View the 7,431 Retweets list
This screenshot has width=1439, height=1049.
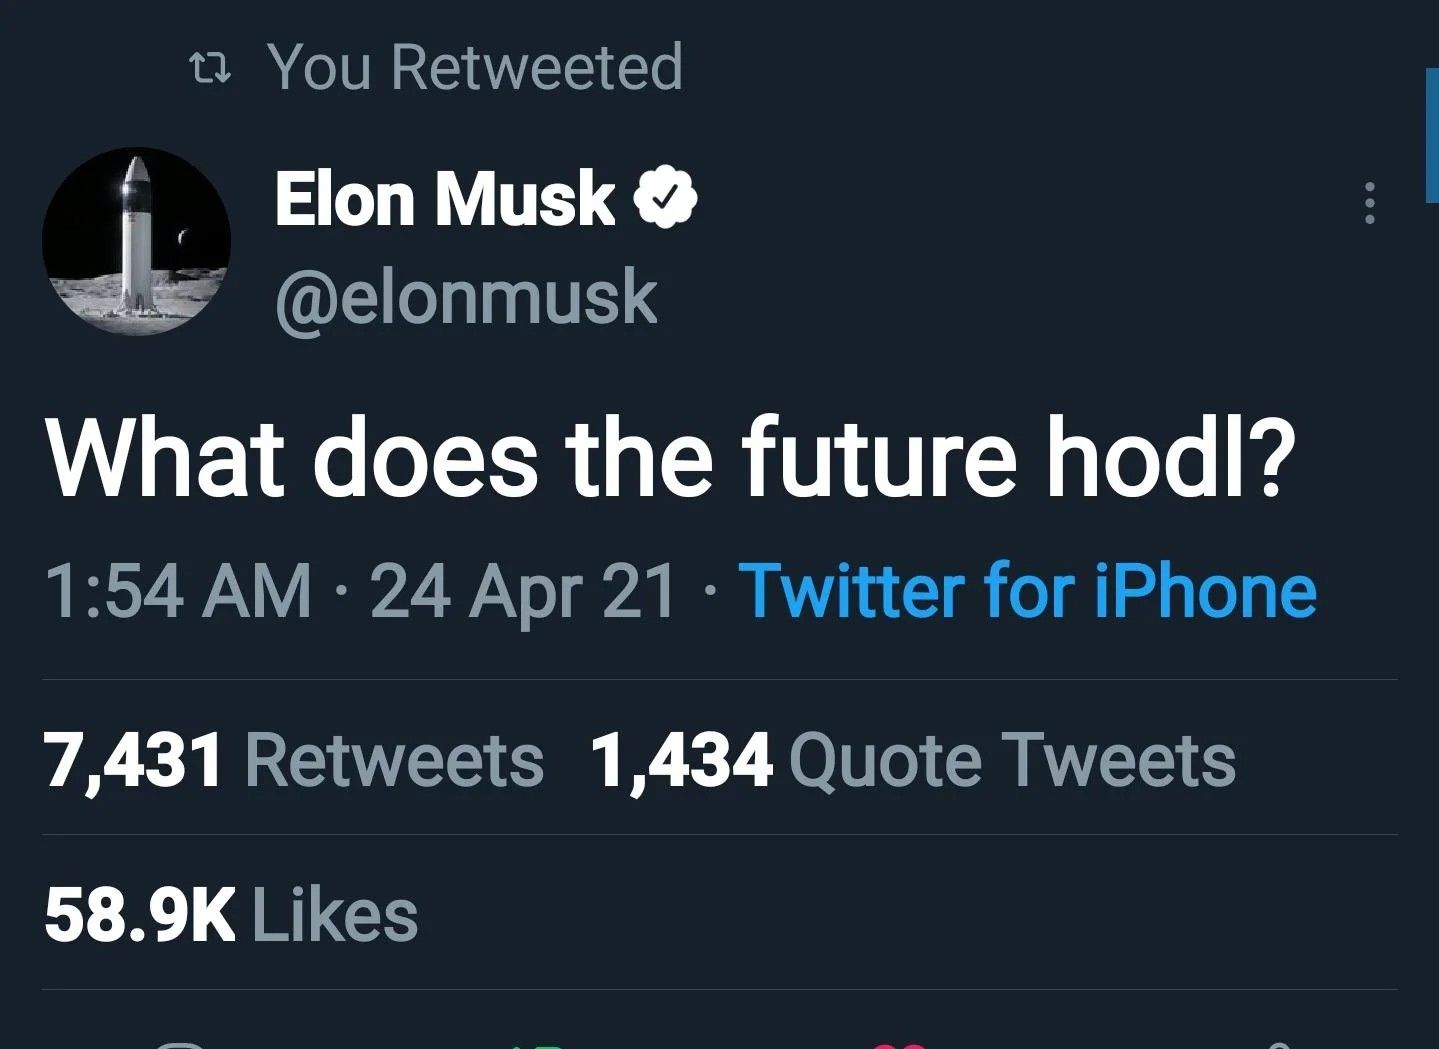294,760
